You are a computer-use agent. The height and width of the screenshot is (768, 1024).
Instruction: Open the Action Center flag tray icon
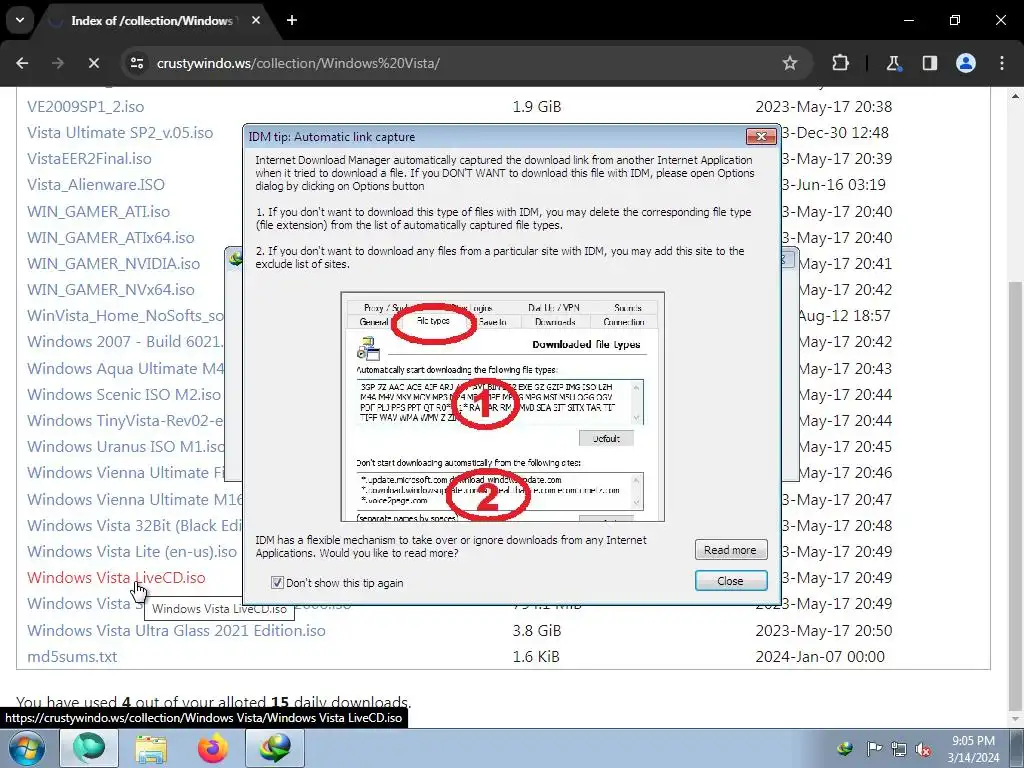click(874, 748)
